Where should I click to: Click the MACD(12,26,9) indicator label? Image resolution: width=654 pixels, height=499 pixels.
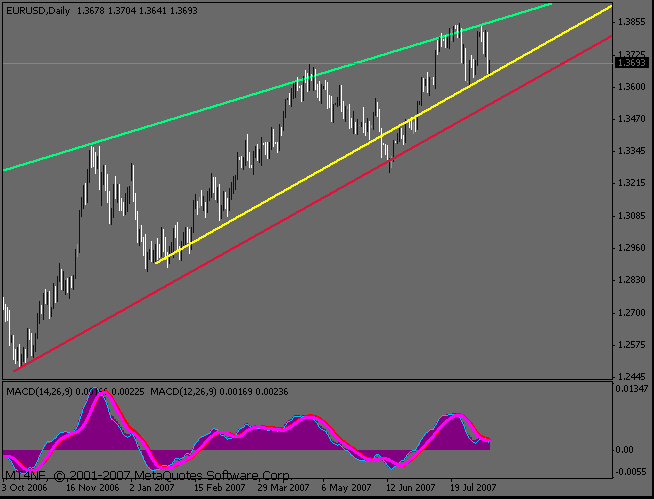pyautogui.click(x=184, y=392)
